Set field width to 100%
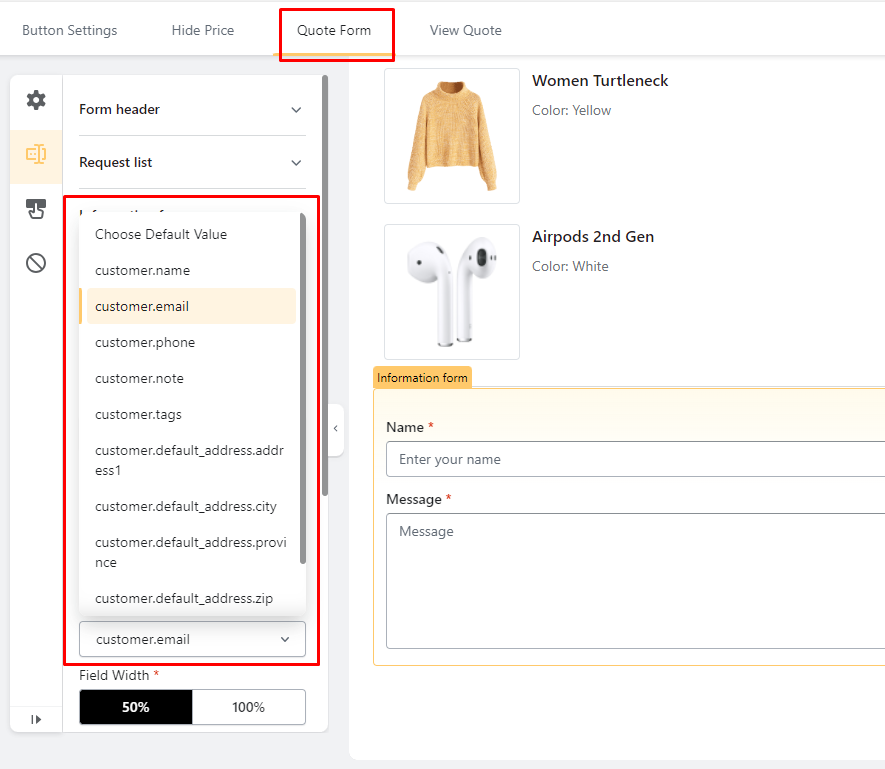Viewport: 885px width, 769px height. pos(249,707)
